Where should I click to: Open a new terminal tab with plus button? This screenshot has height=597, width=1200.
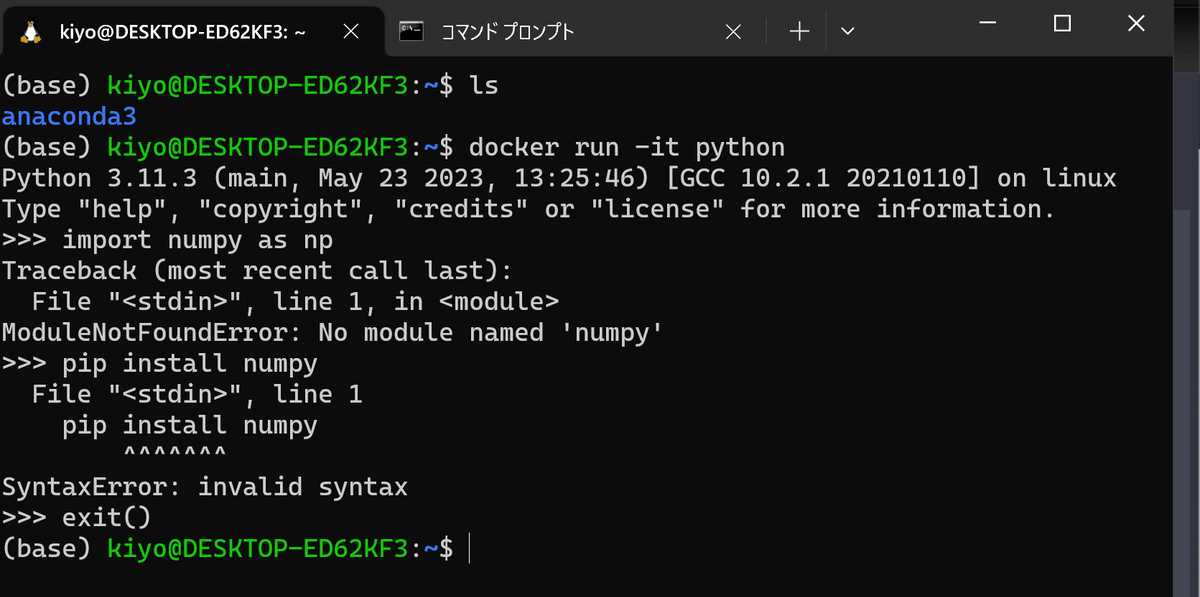click(798, 32)
